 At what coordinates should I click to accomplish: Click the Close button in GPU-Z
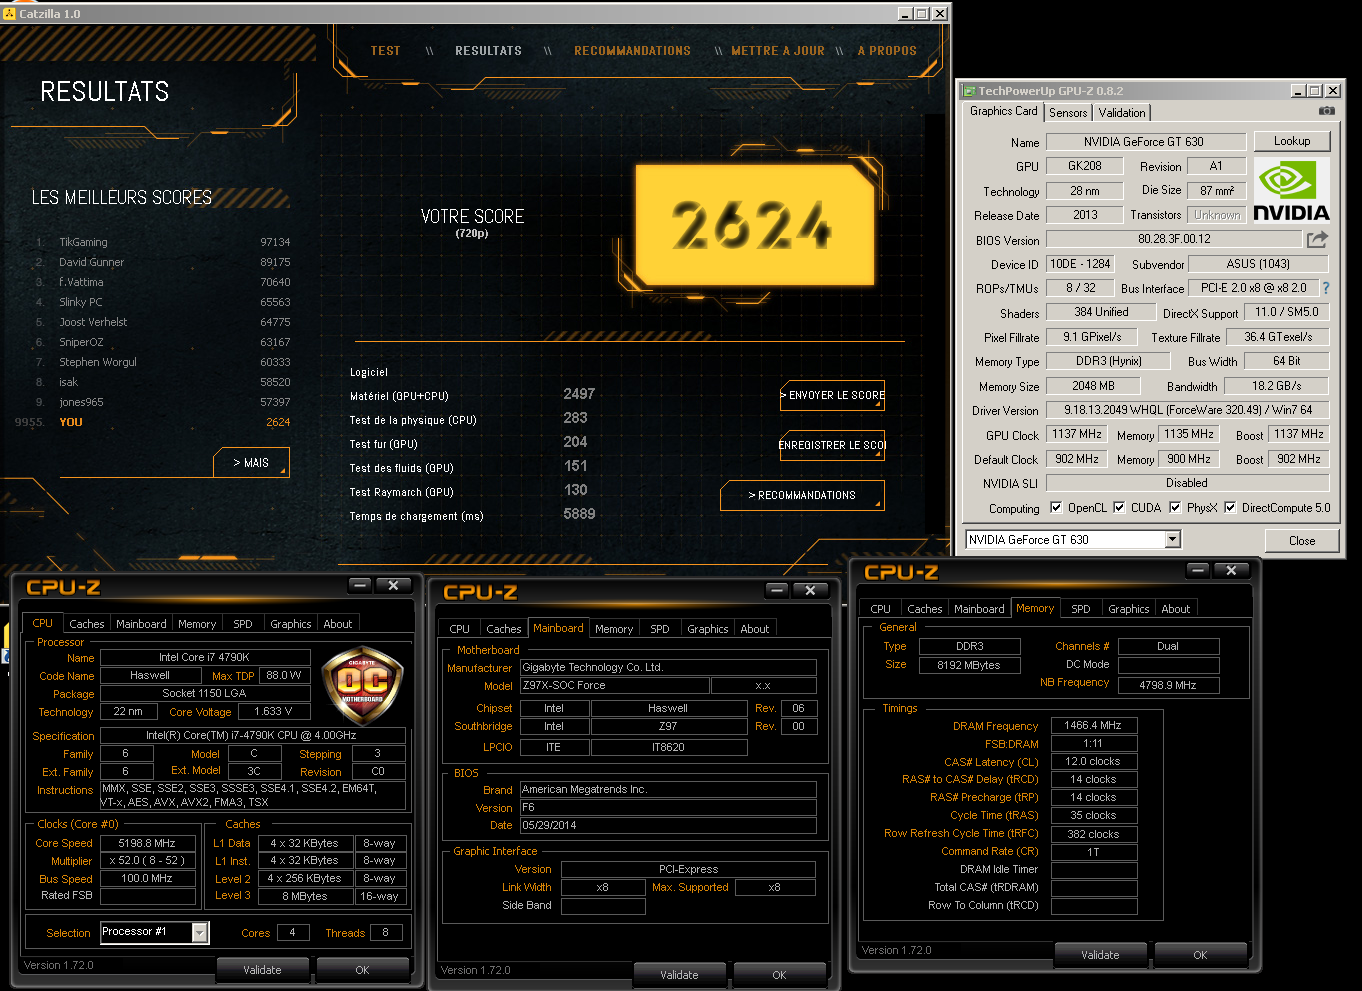click(1302, 541)
